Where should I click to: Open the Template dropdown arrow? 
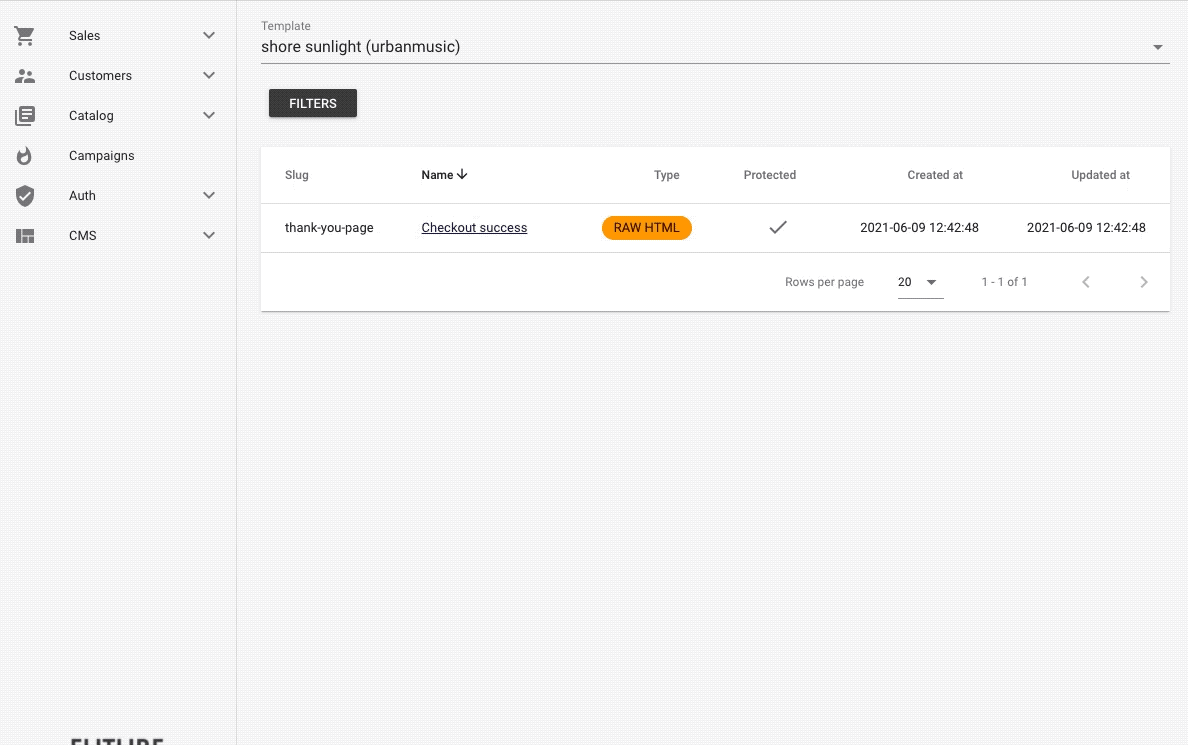pos(1158,47)
